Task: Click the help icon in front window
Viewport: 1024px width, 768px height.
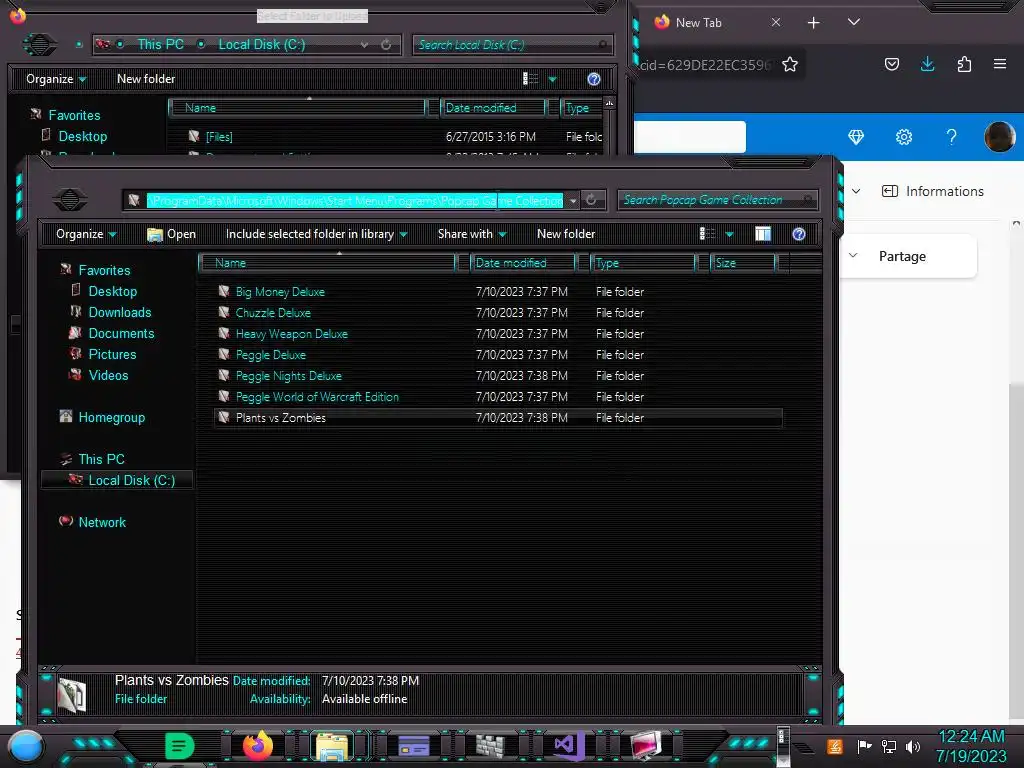Action: point(799,234)
